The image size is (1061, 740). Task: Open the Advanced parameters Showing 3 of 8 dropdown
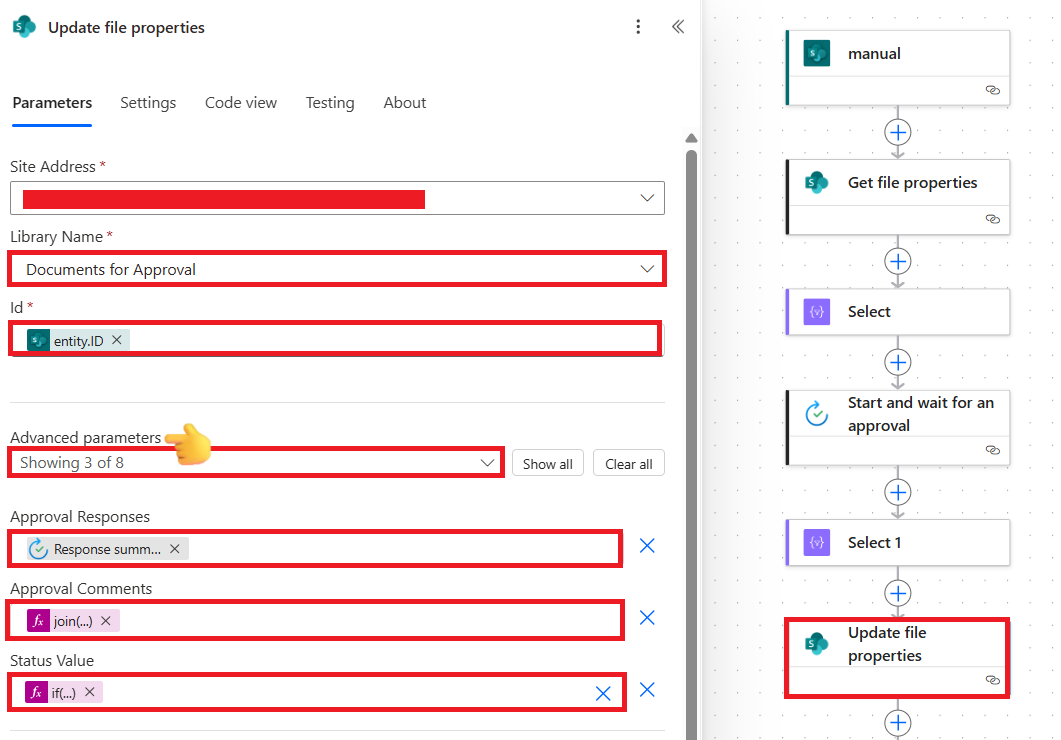click(256, 463)
